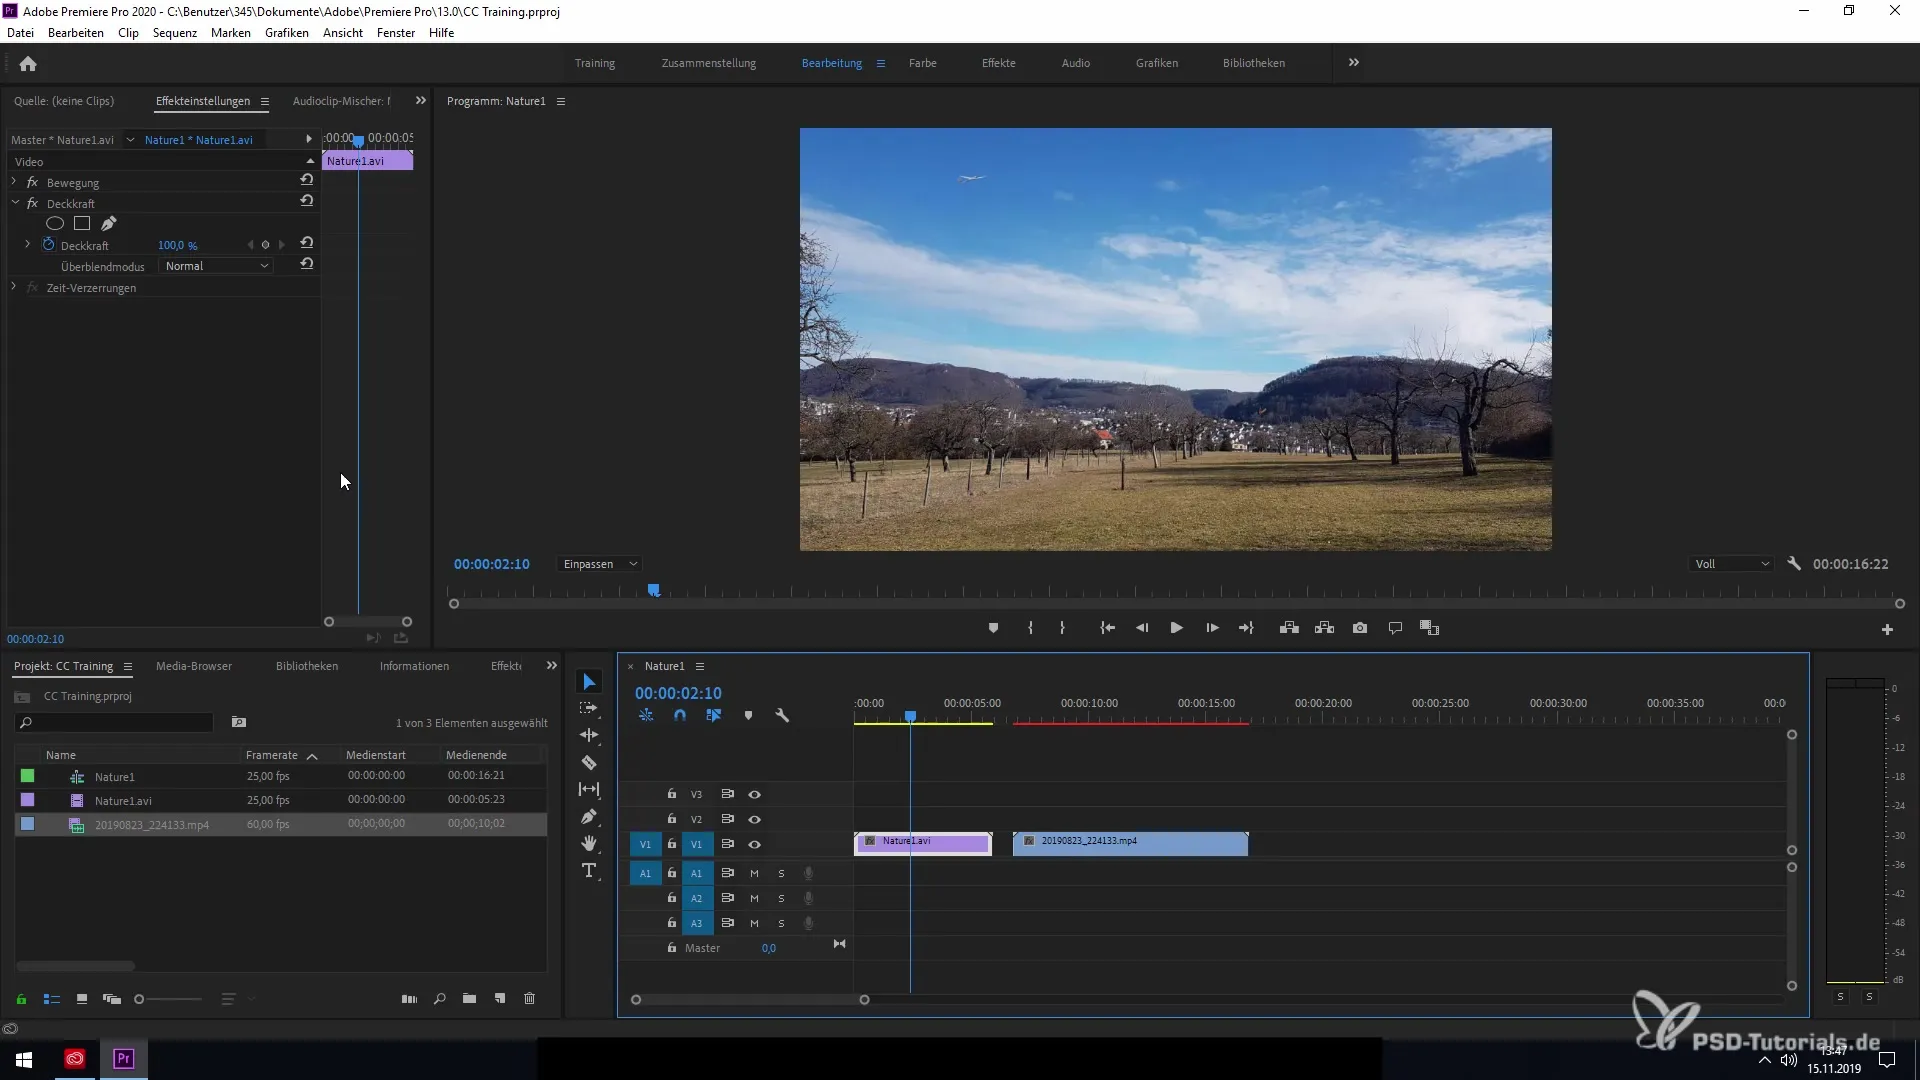
Task: Mute audio track A1
Action: coord(754,873)
